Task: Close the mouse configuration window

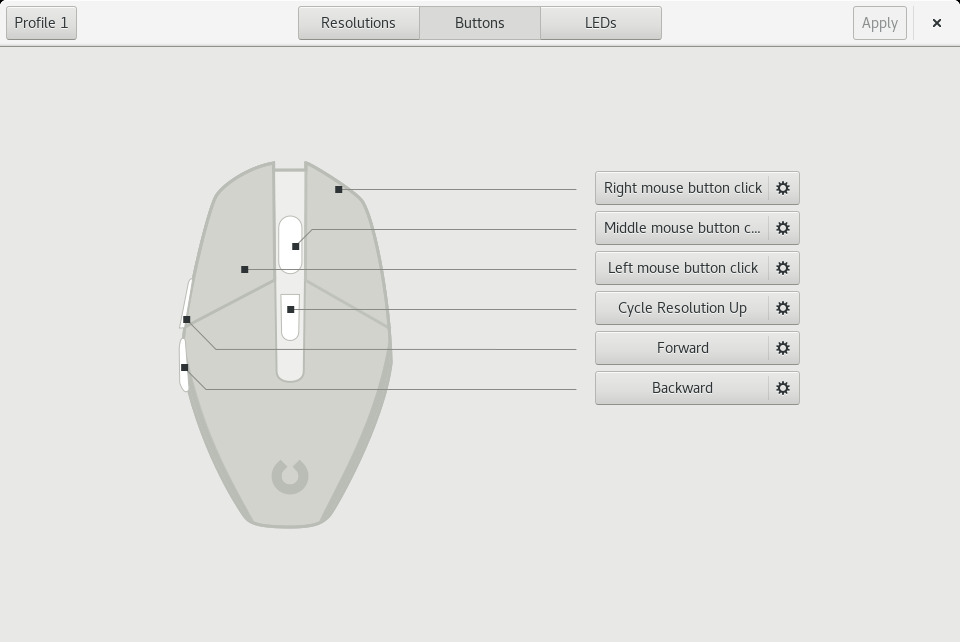Action: pos(936,23)
